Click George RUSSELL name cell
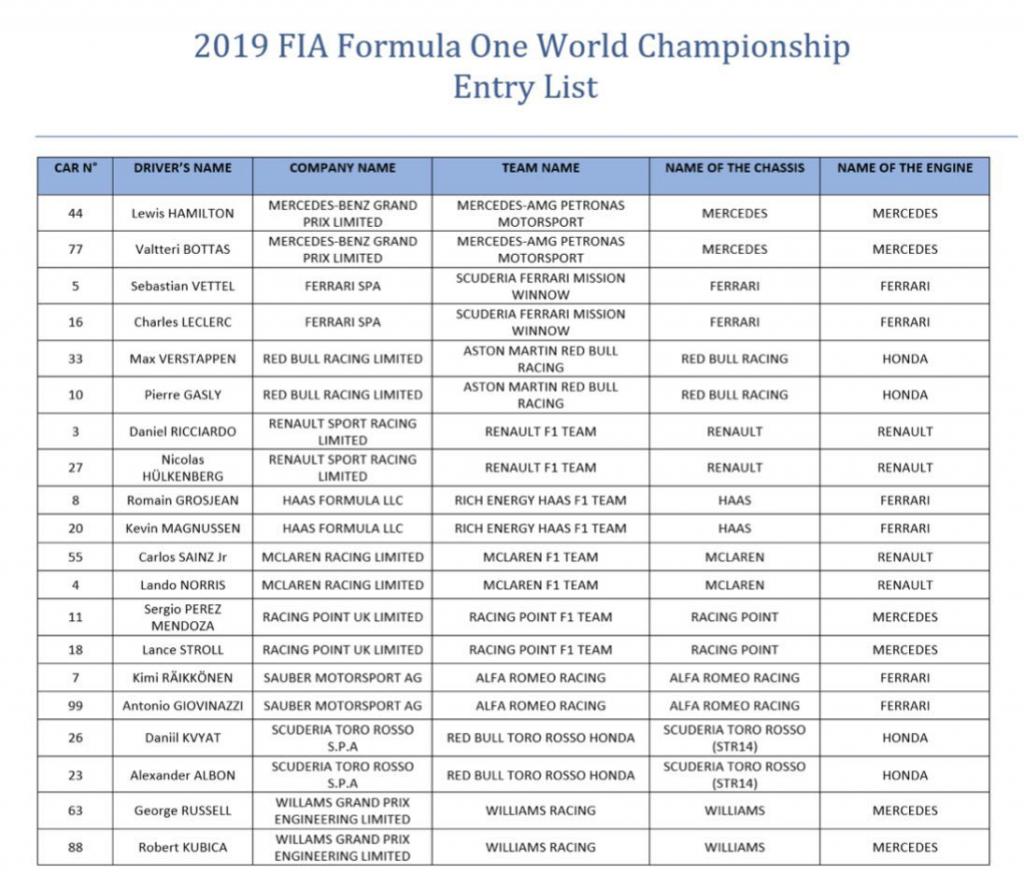The height and width of the screenshot is (888, 1024). point(183,811)
